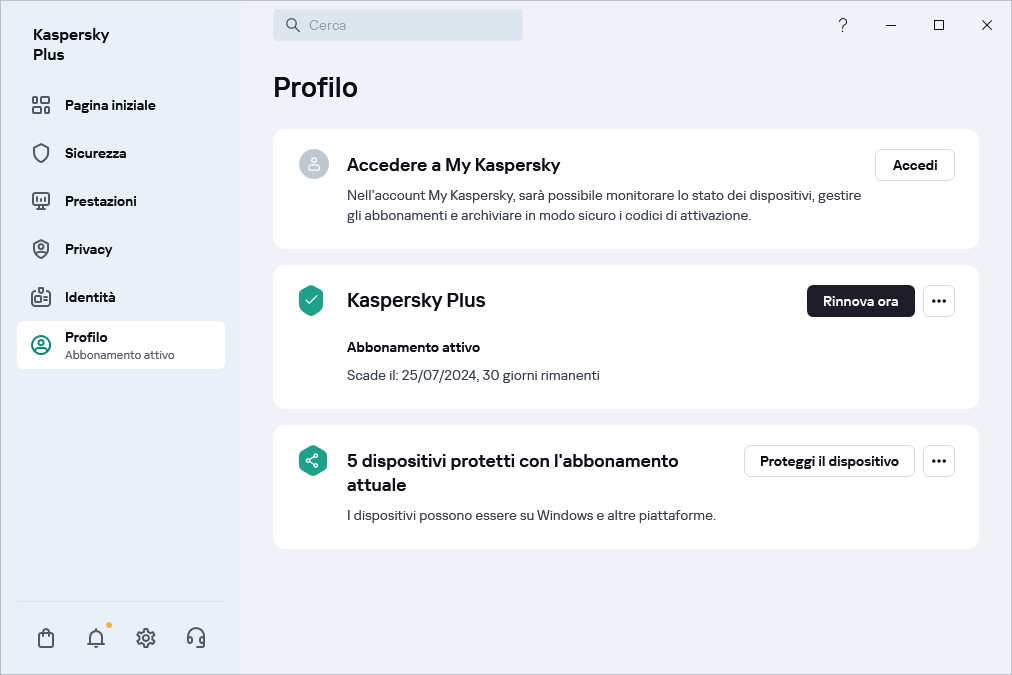Open the settings gear icon

tap(146, 638)
